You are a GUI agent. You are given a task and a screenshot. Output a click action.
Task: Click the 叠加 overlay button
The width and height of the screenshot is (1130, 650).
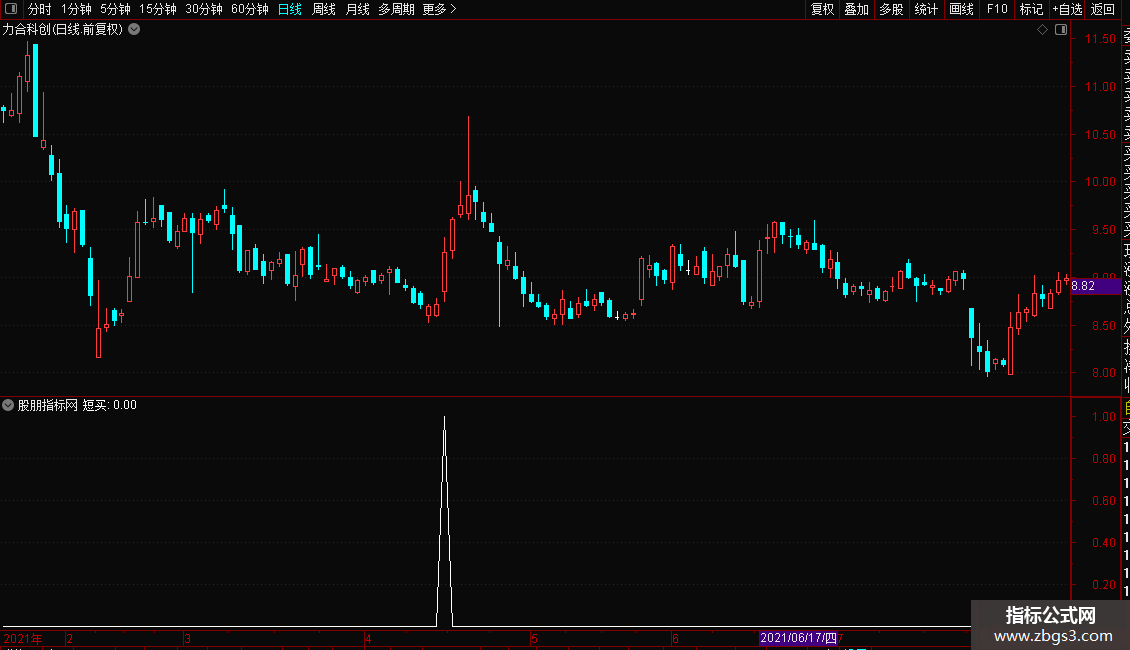tap(856, 9)
